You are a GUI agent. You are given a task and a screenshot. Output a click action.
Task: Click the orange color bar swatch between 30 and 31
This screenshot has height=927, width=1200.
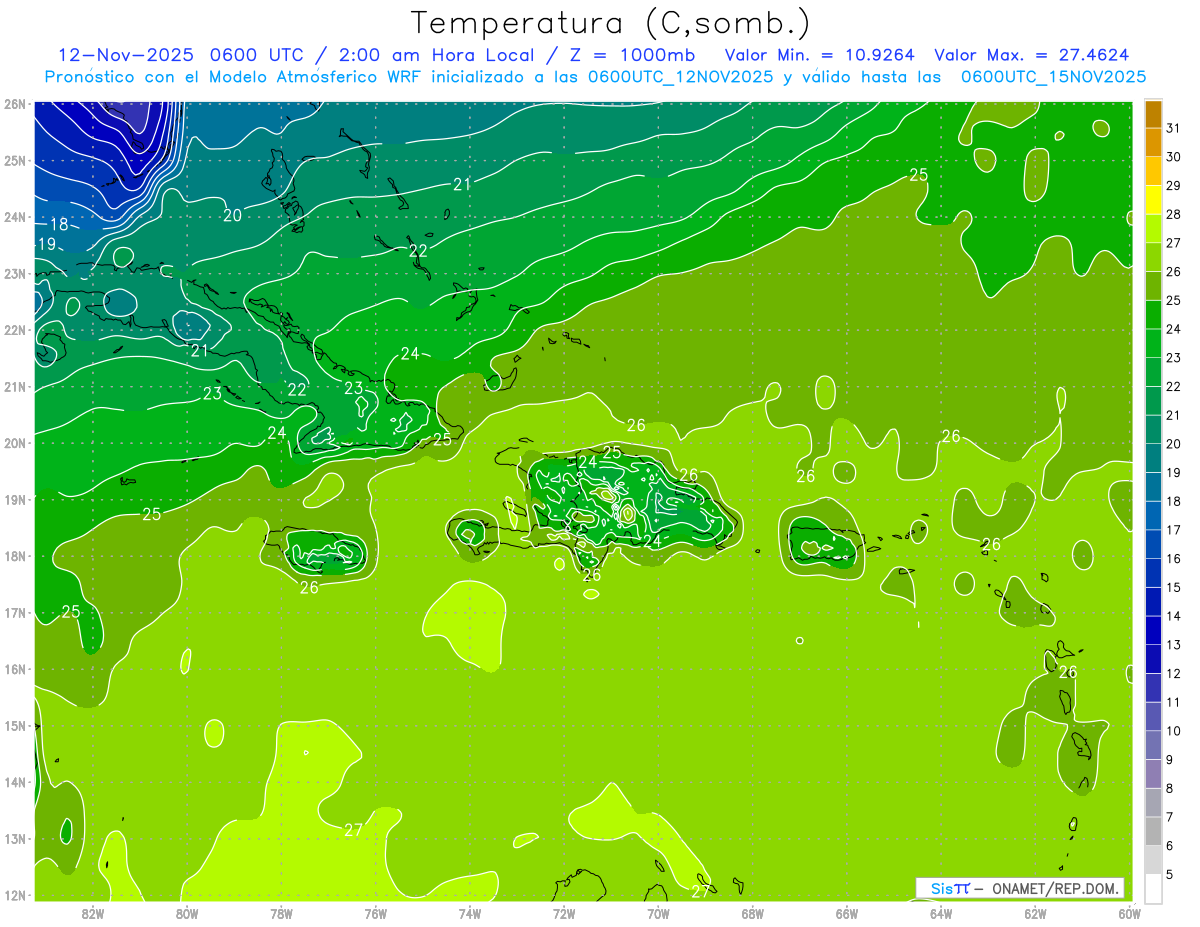[x=1153, y=142]
